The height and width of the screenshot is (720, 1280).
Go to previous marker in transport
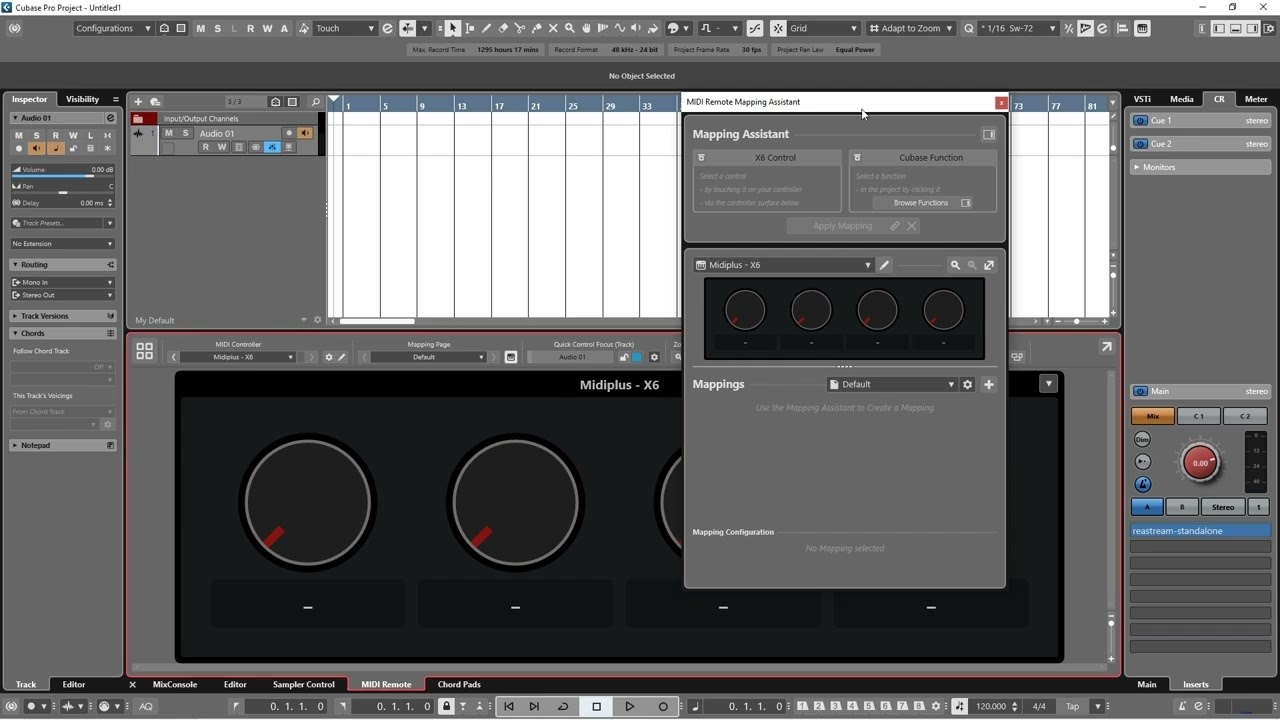click(509, 706)
